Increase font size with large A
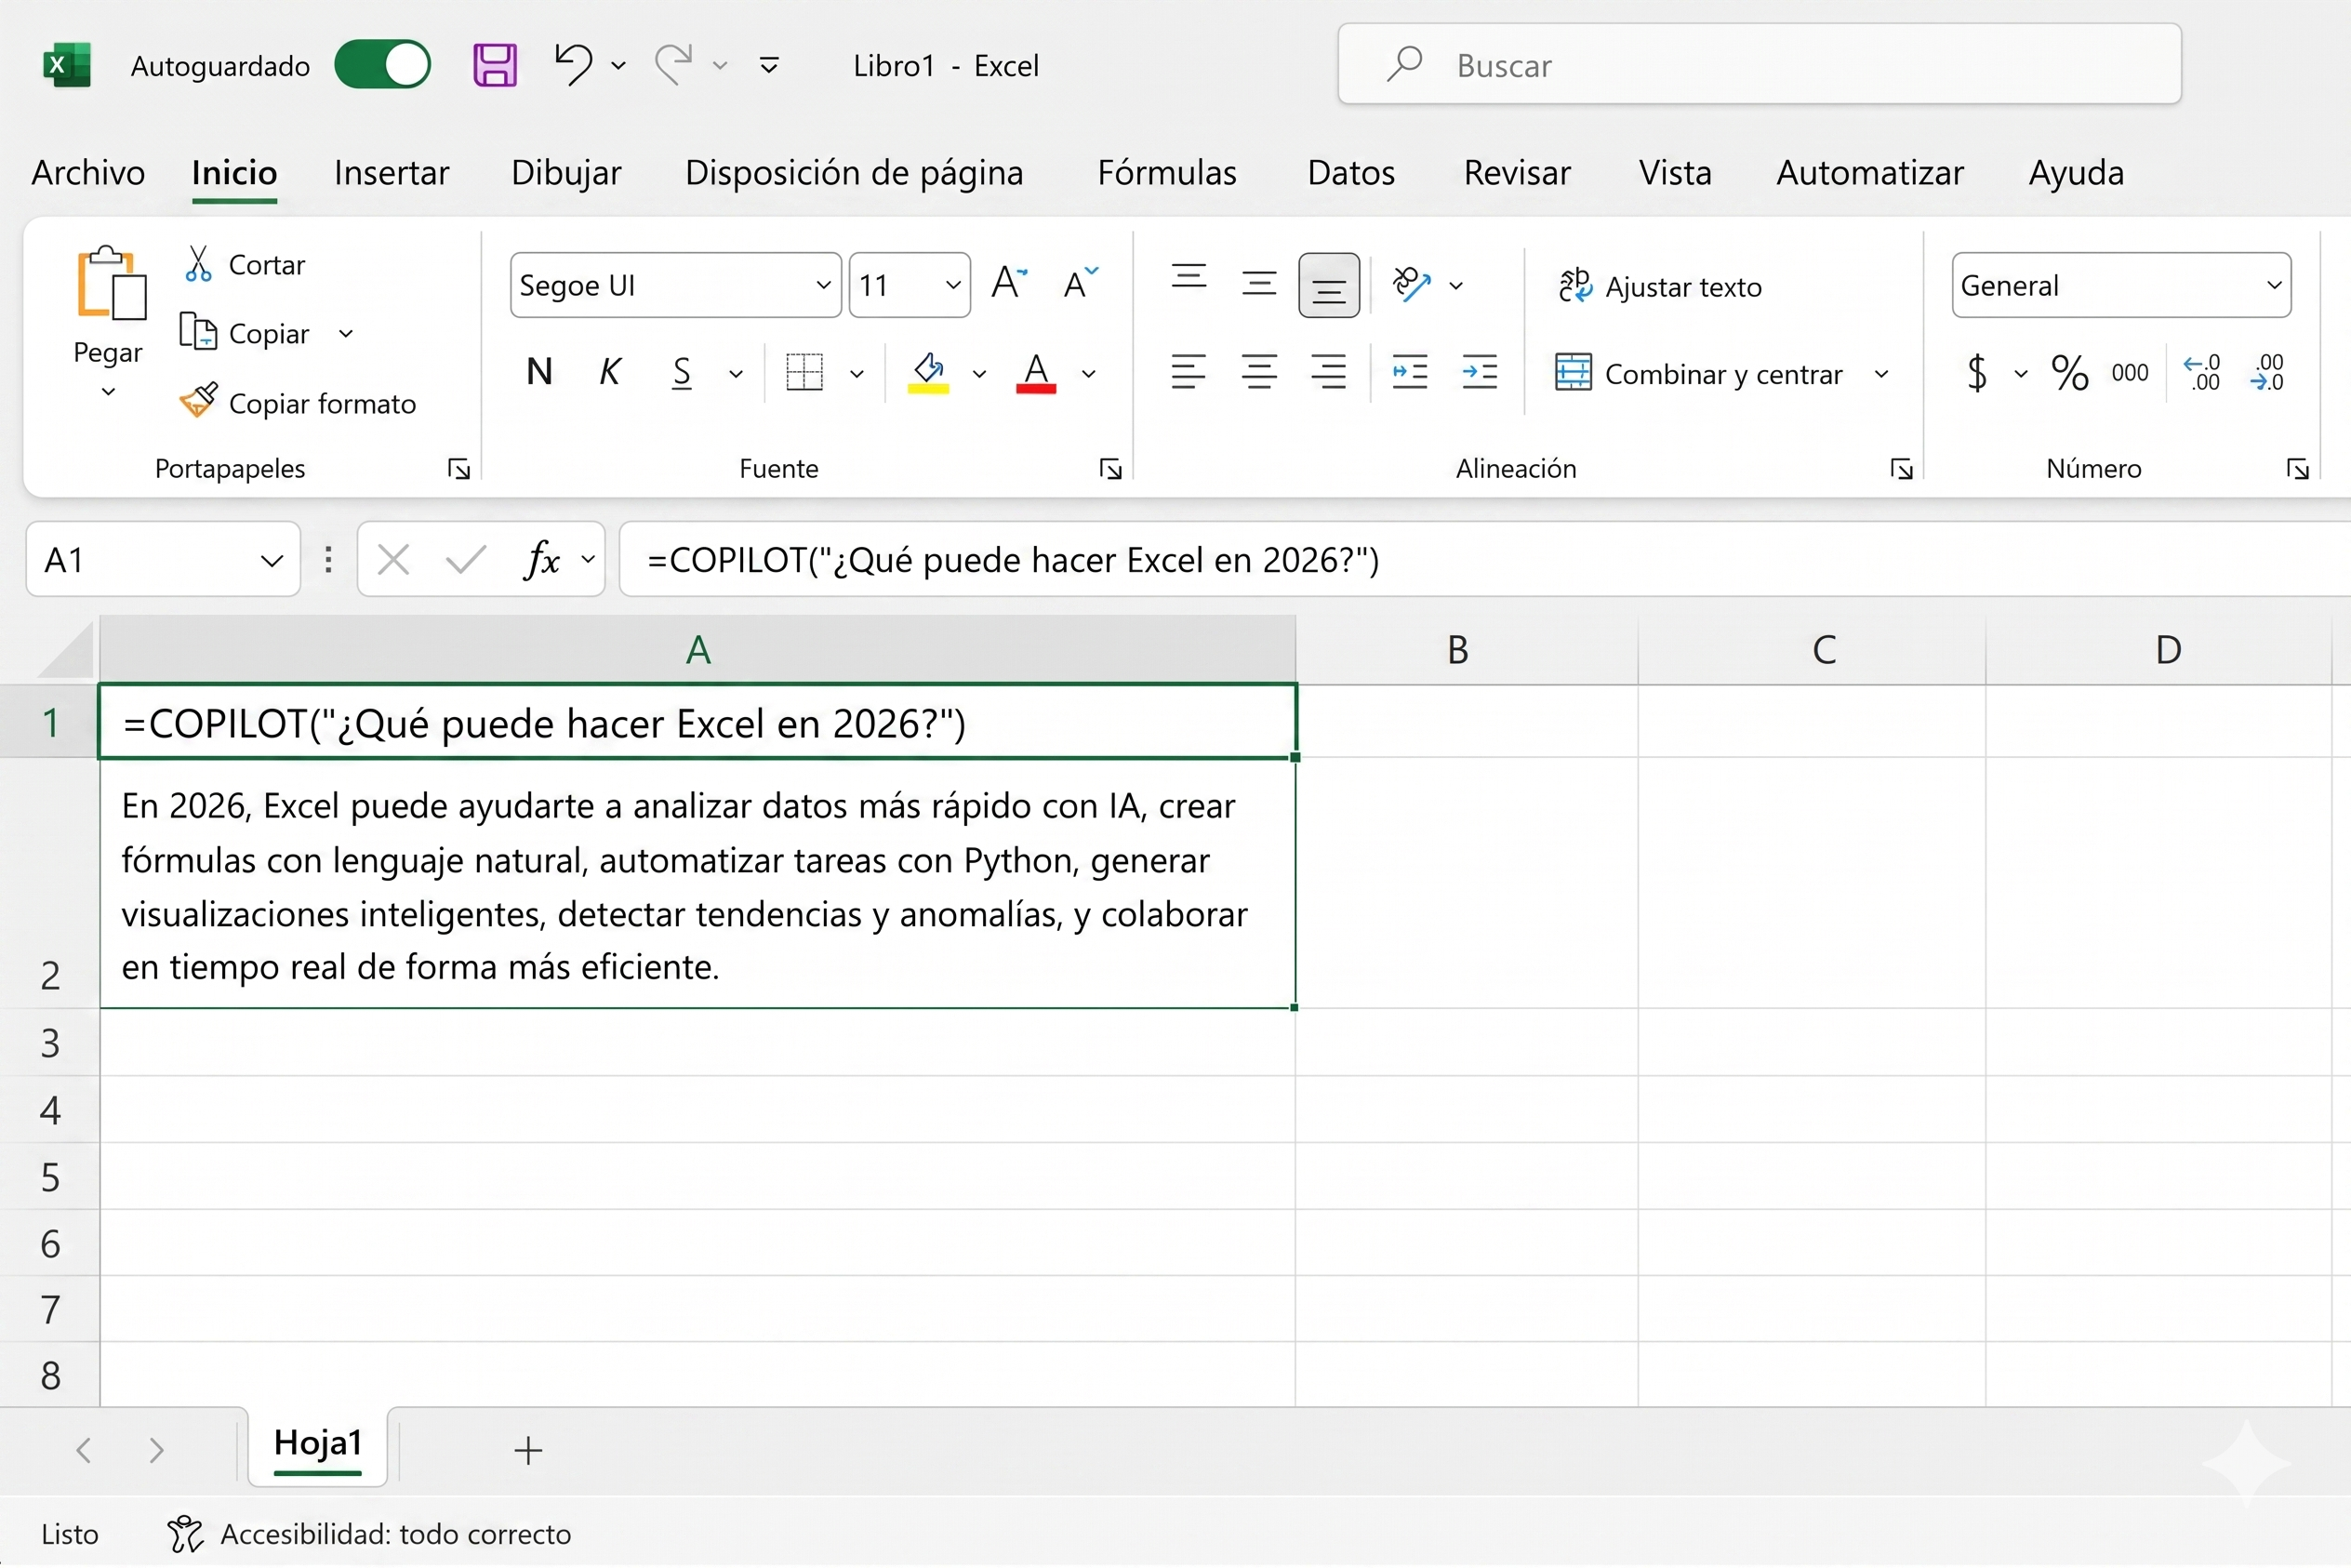The height and width of the screenshot is (1568, 2351). (x=1009, y=284)
